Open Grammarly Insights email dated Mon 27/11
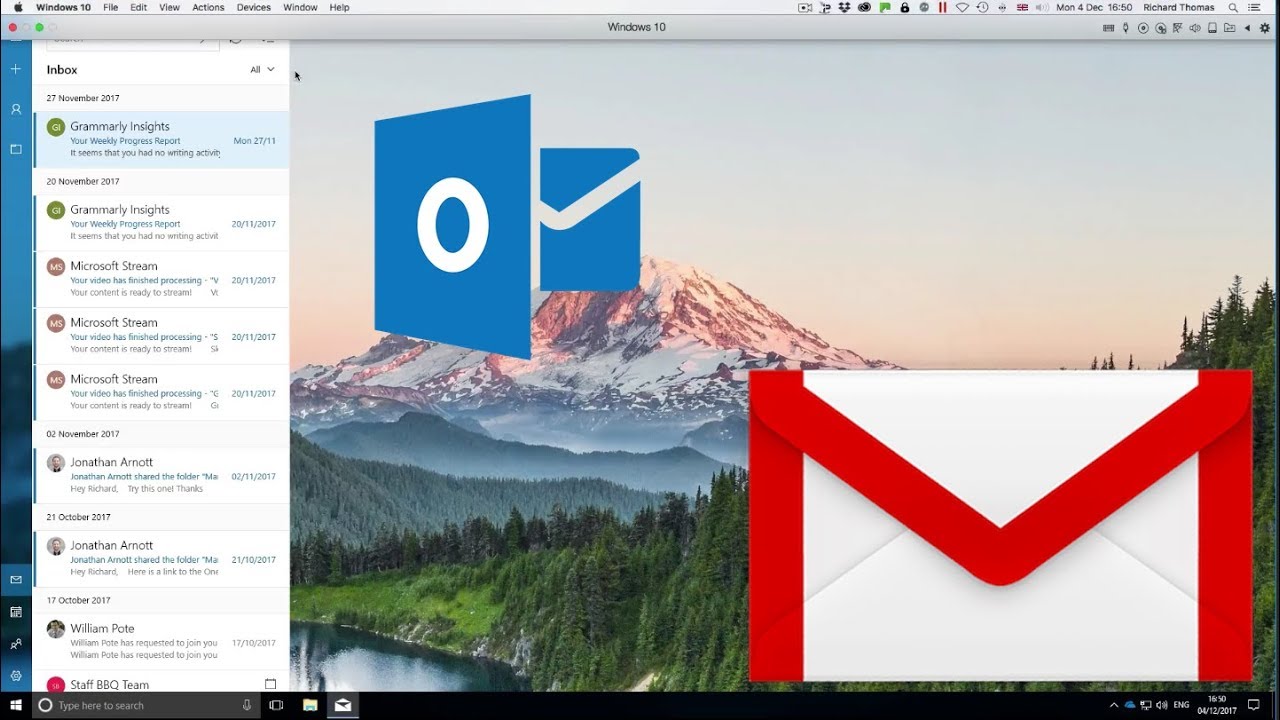 pyautogui.click(x=161, y=140)
